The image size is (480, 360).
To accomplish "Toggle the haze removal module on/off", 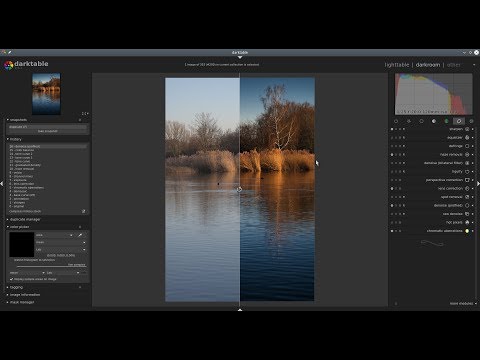I will [x=392, y=154].
